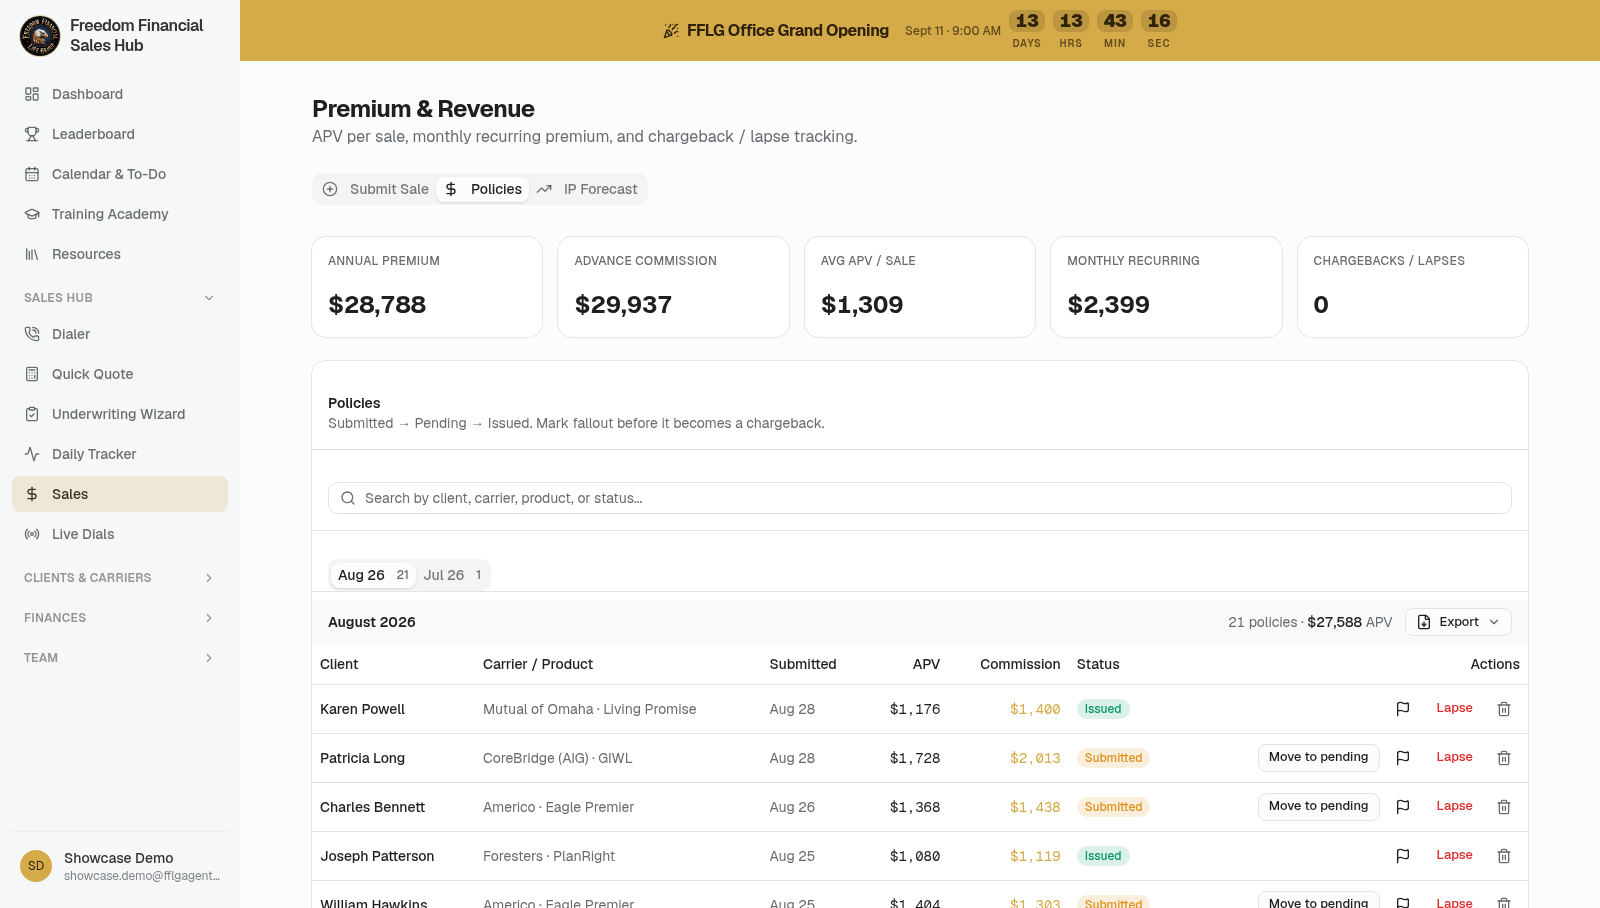Click Charles Bennett client name
The image size is (1600, 908).
[x=372, y=807]
